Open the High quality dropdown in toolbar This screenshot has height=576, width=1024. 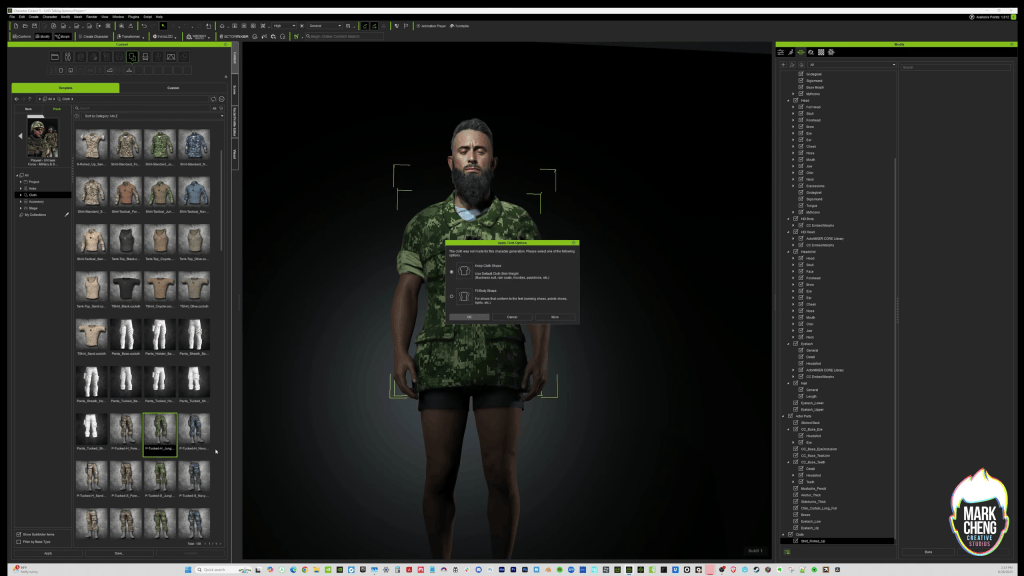[x=284, y=26]
